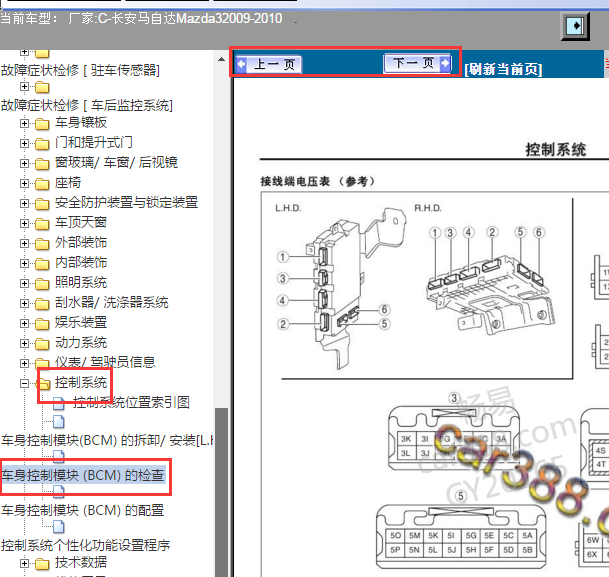Go to the previous page (上一页)
This screenshot has width=609, height=577.
[x=268, y=64]
